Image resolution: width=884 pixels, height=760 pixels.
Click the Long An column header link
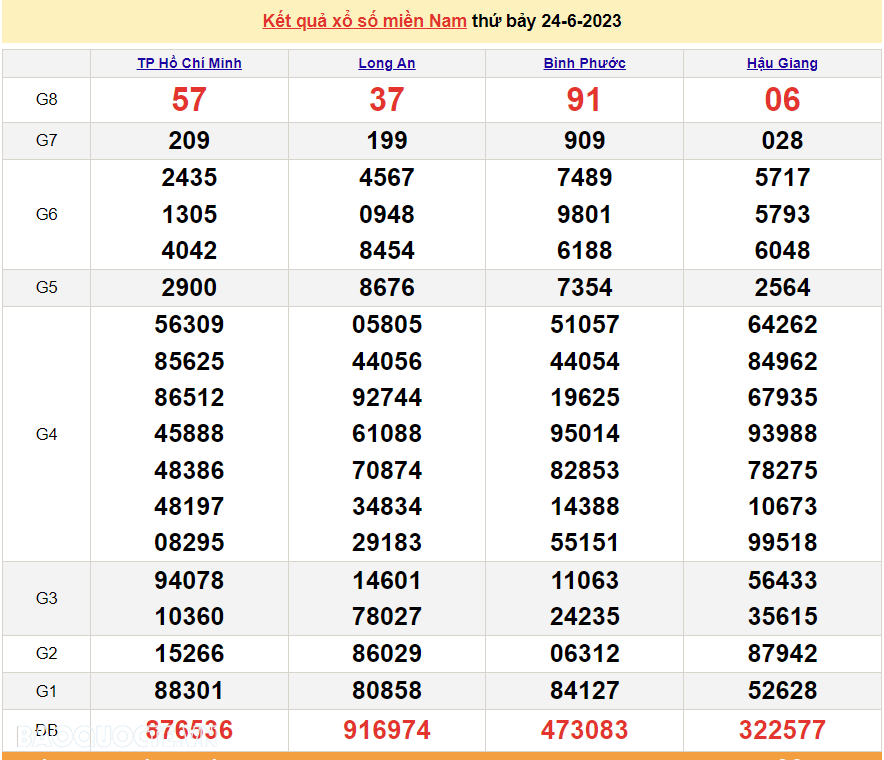tap(387, 63)
